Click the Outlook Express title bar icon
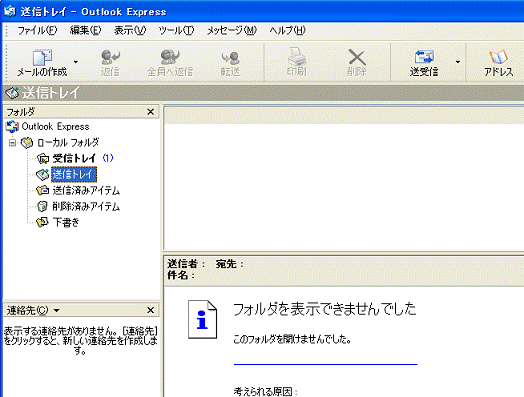 coord(10,11)
